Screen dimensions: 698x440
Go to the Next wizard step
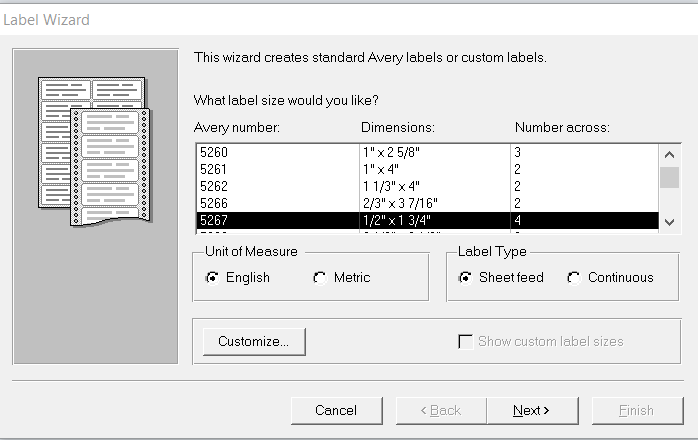(531, 410)
